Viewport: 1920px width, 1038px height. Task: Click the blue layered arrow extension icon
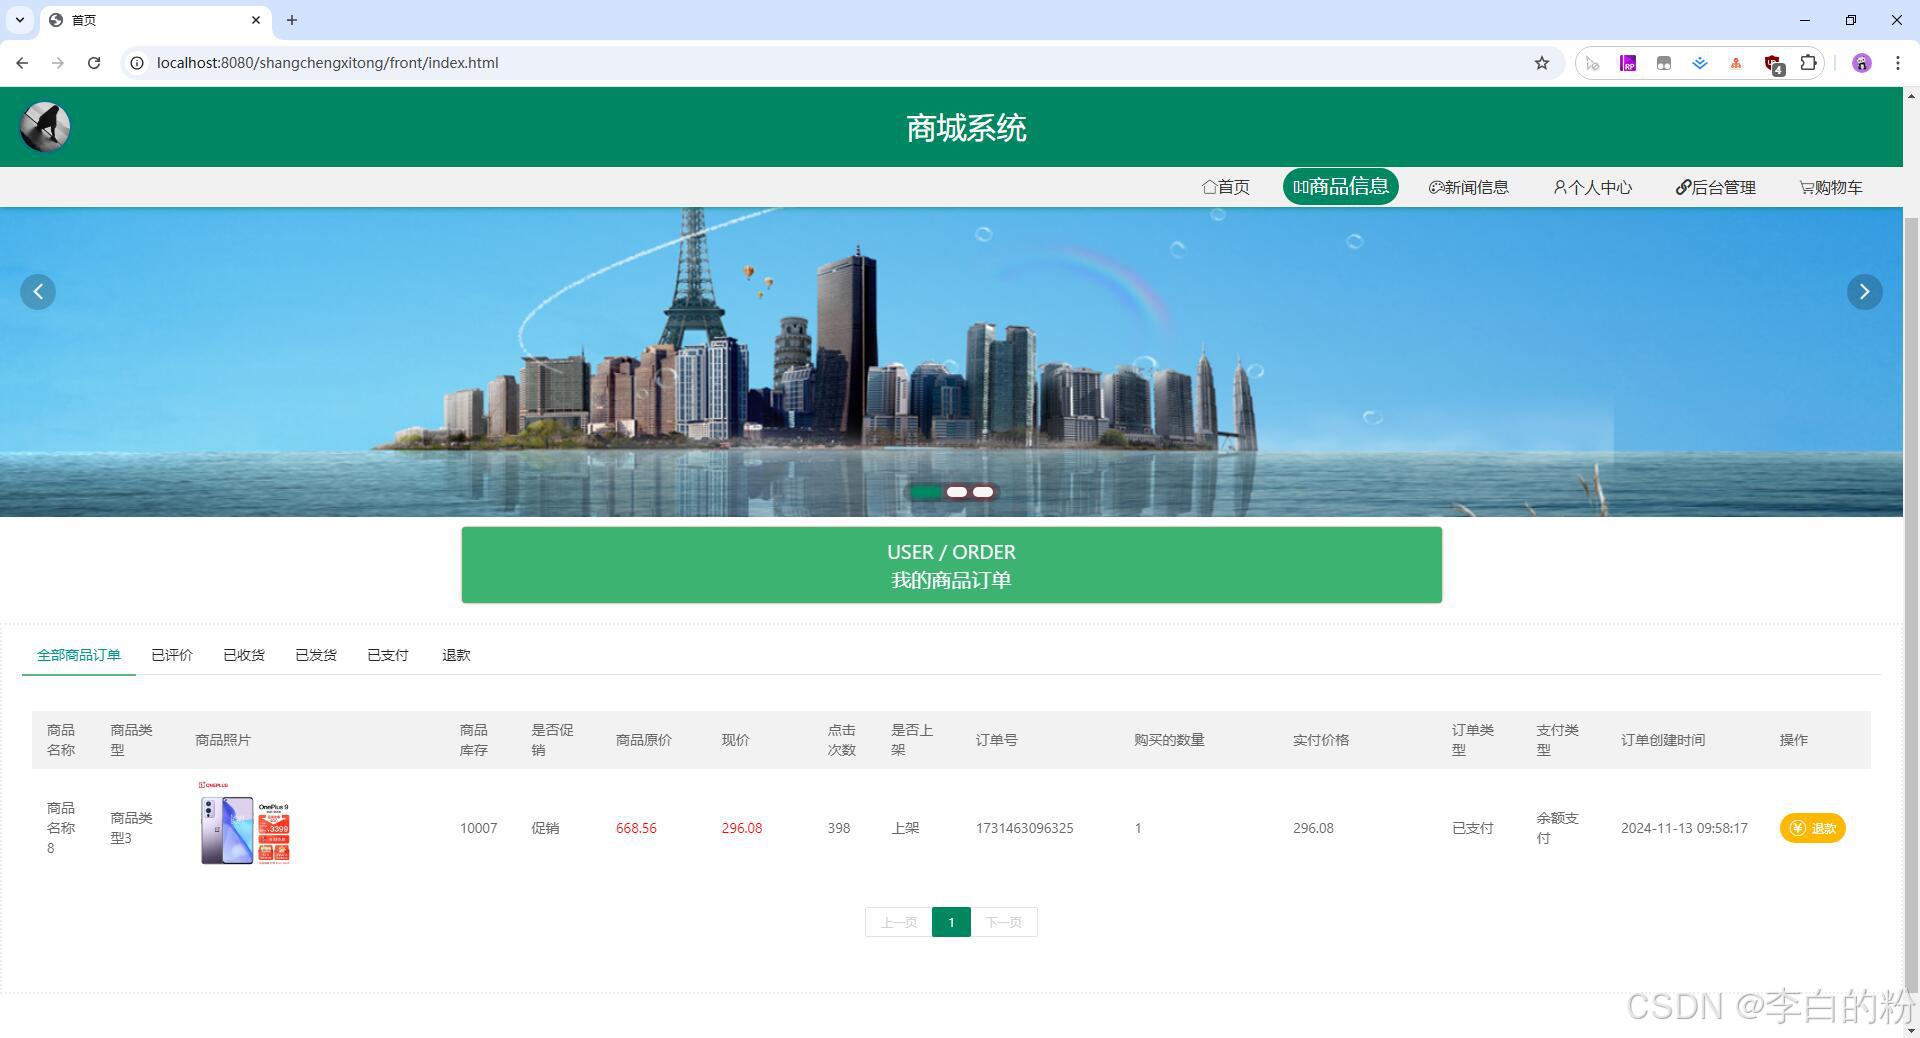(x=1700, y=63)
